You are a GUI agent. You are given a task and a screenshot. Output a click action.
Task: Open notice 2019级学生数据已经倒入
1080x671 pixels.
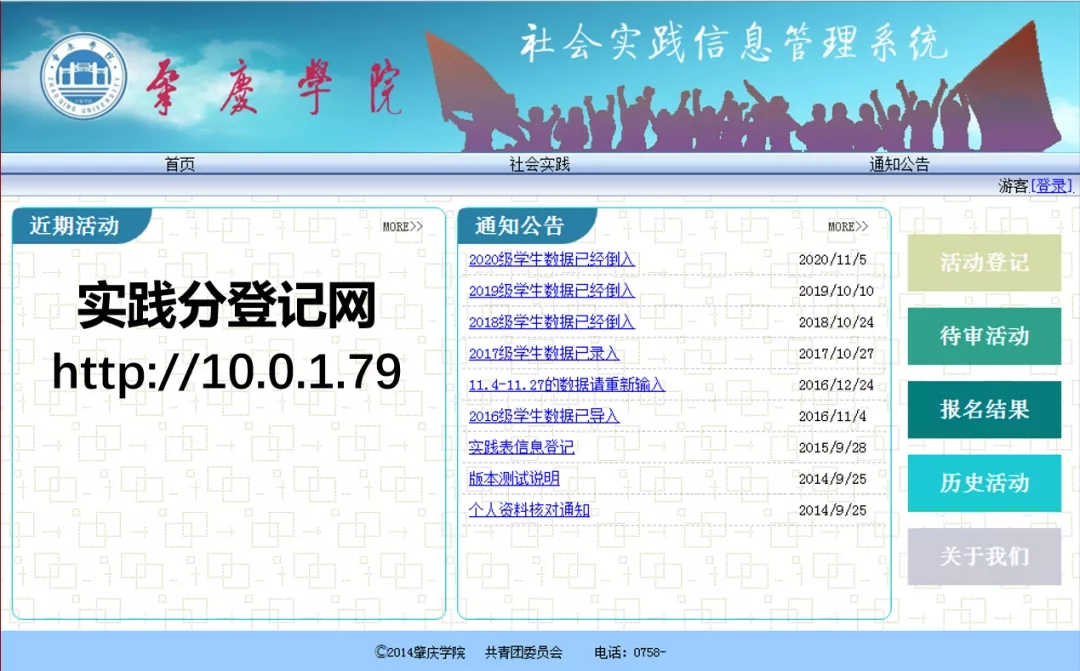(551, 291)
